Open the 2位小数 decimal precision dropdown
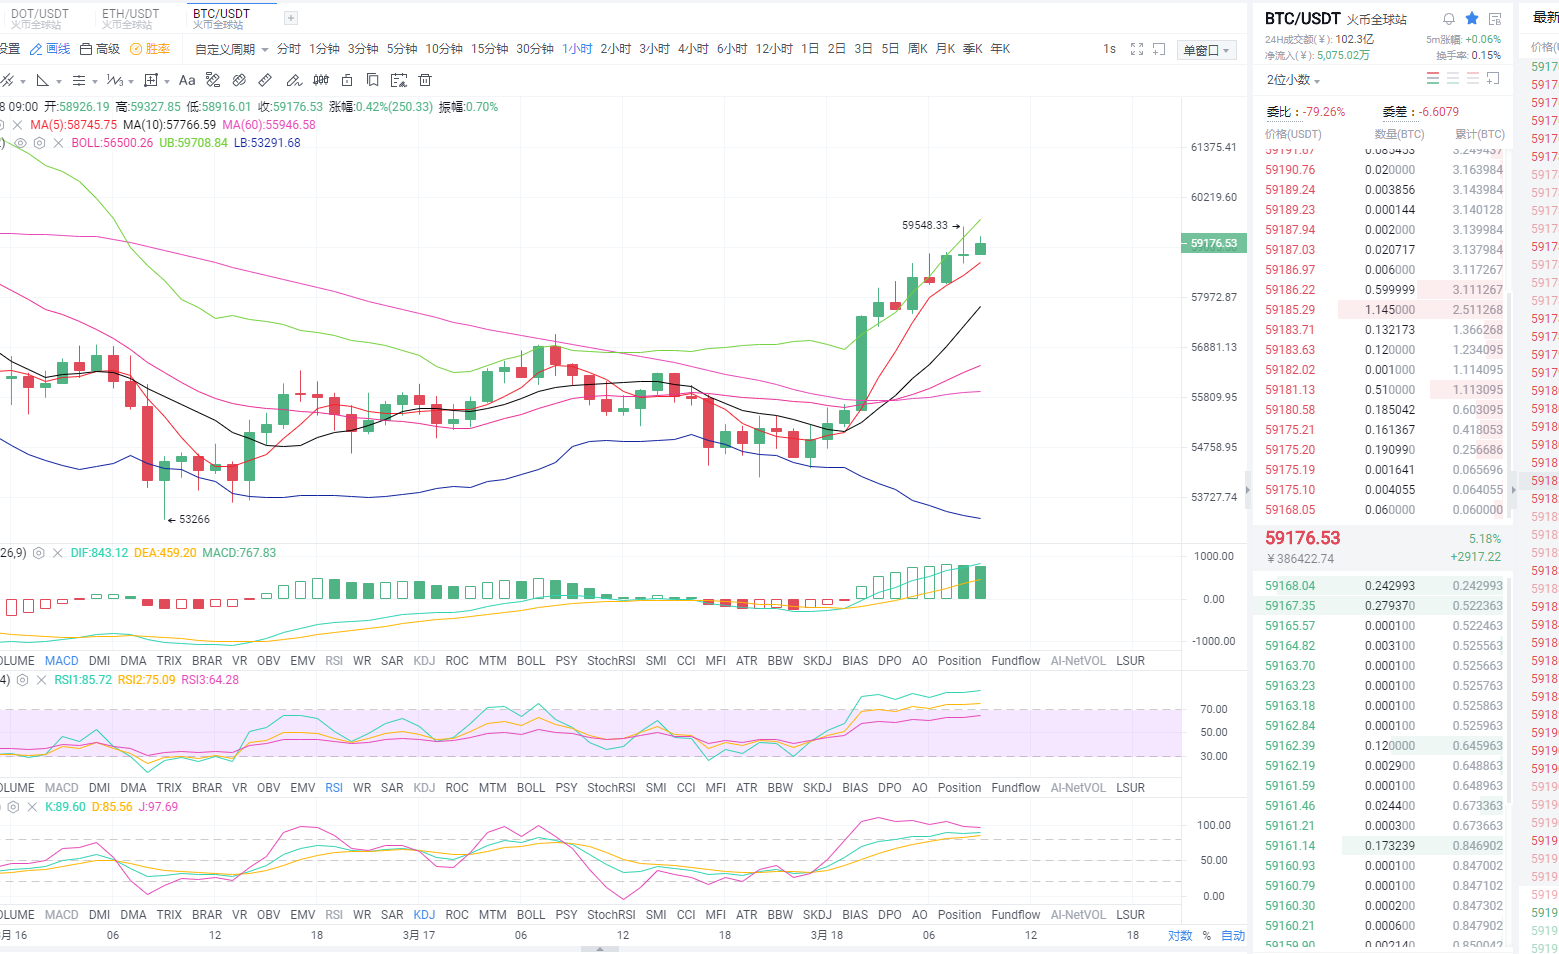Image resolution: width=1559 pixels, height=954 pixels. [1293, 80]
